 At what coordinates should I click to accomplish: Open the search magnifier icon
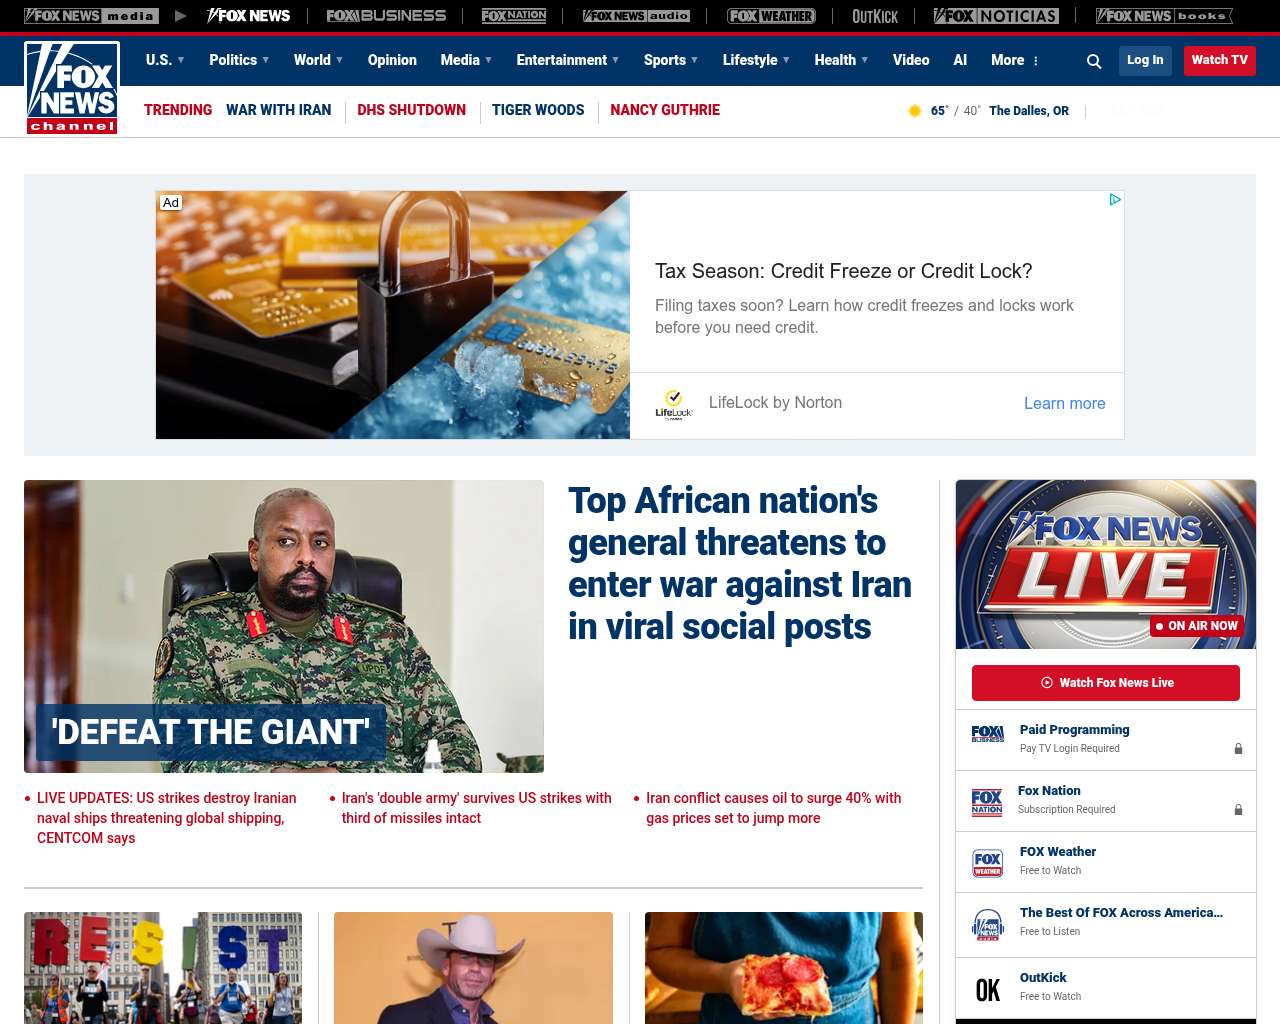point(1094,61)
